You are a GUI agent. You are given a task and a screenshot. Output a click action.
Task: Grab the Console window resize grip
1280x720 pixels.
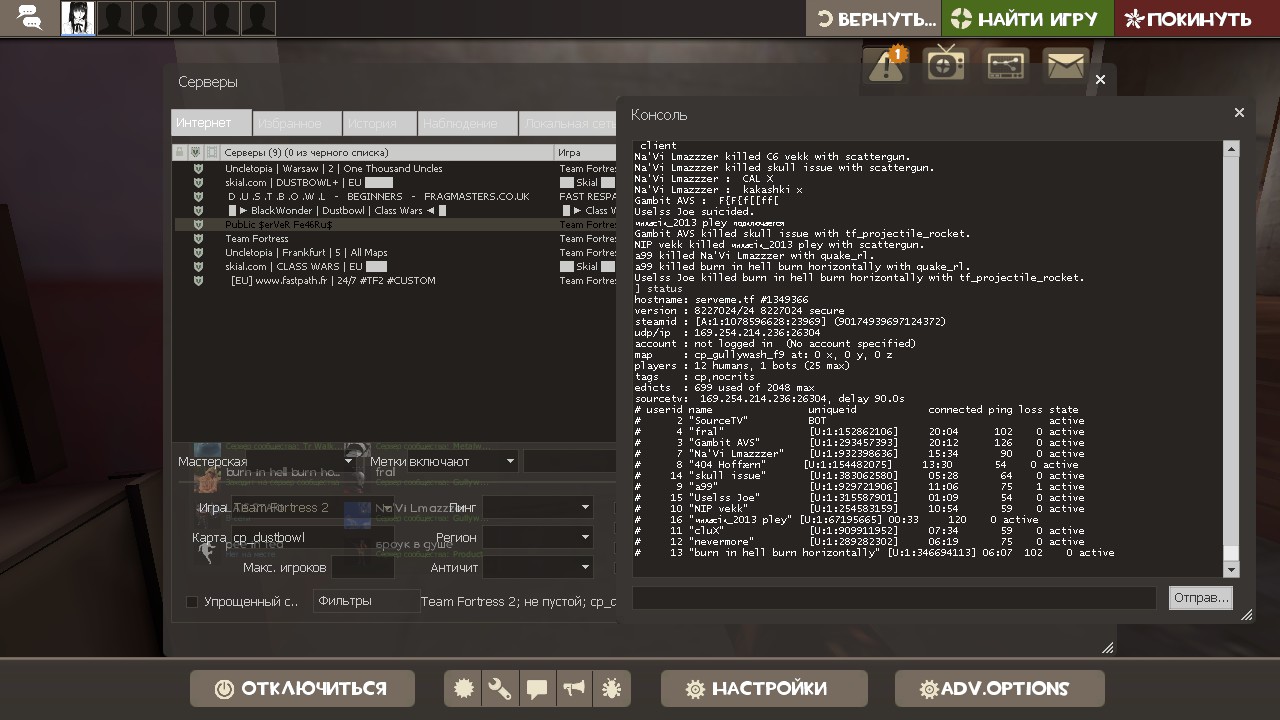pyautogui.click(x=1246, y=615)
